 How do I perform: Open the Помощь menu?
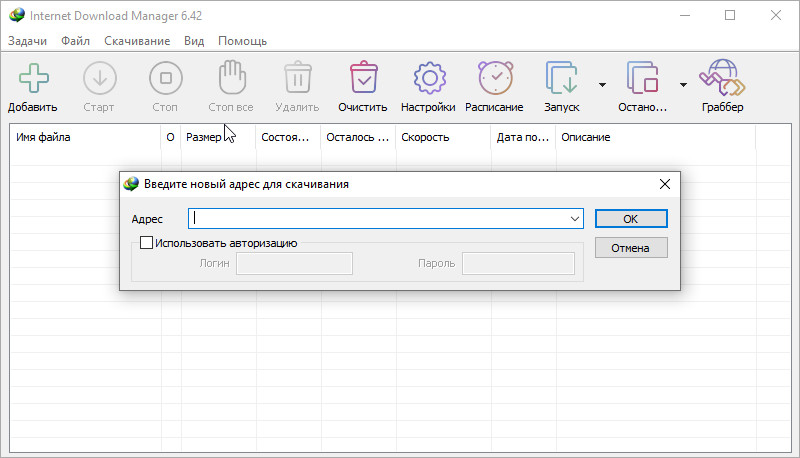[x=242, y=41]
